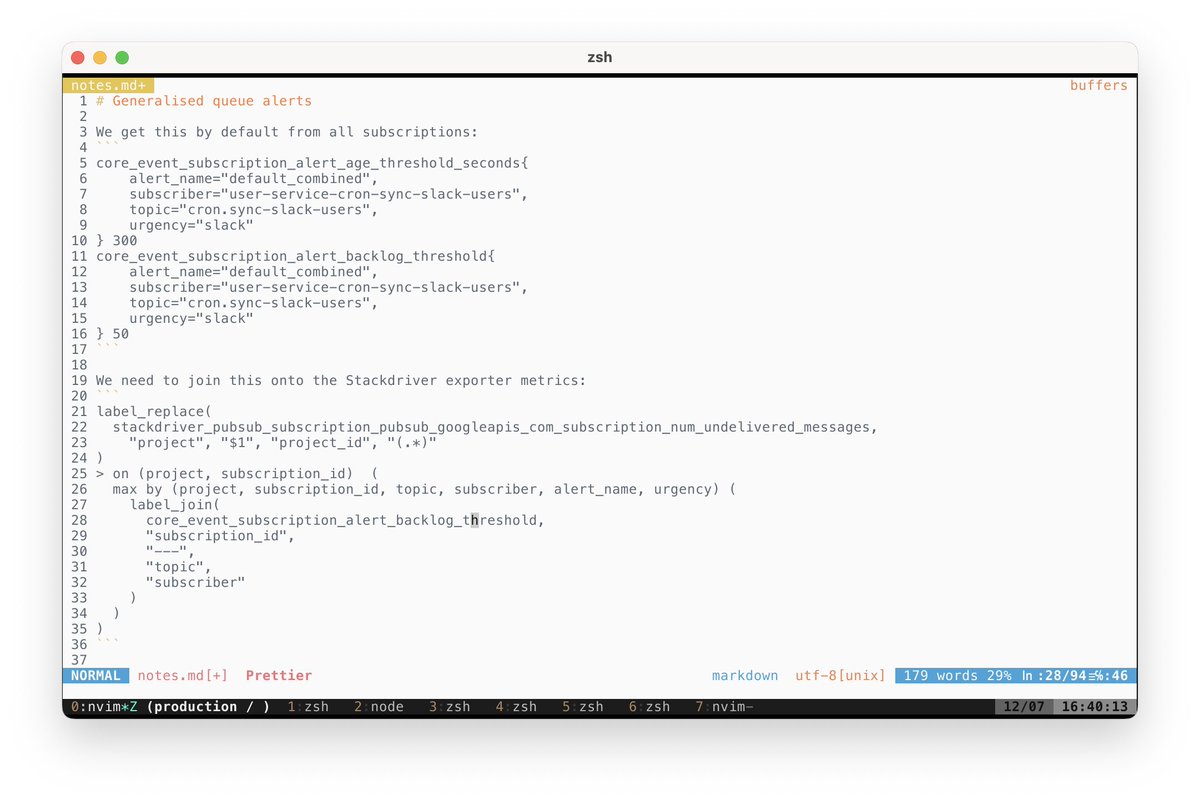Switch to tmux window 6:zsh
The width and height of the screenshot is (1200, 801).
(x=649, y=707)
